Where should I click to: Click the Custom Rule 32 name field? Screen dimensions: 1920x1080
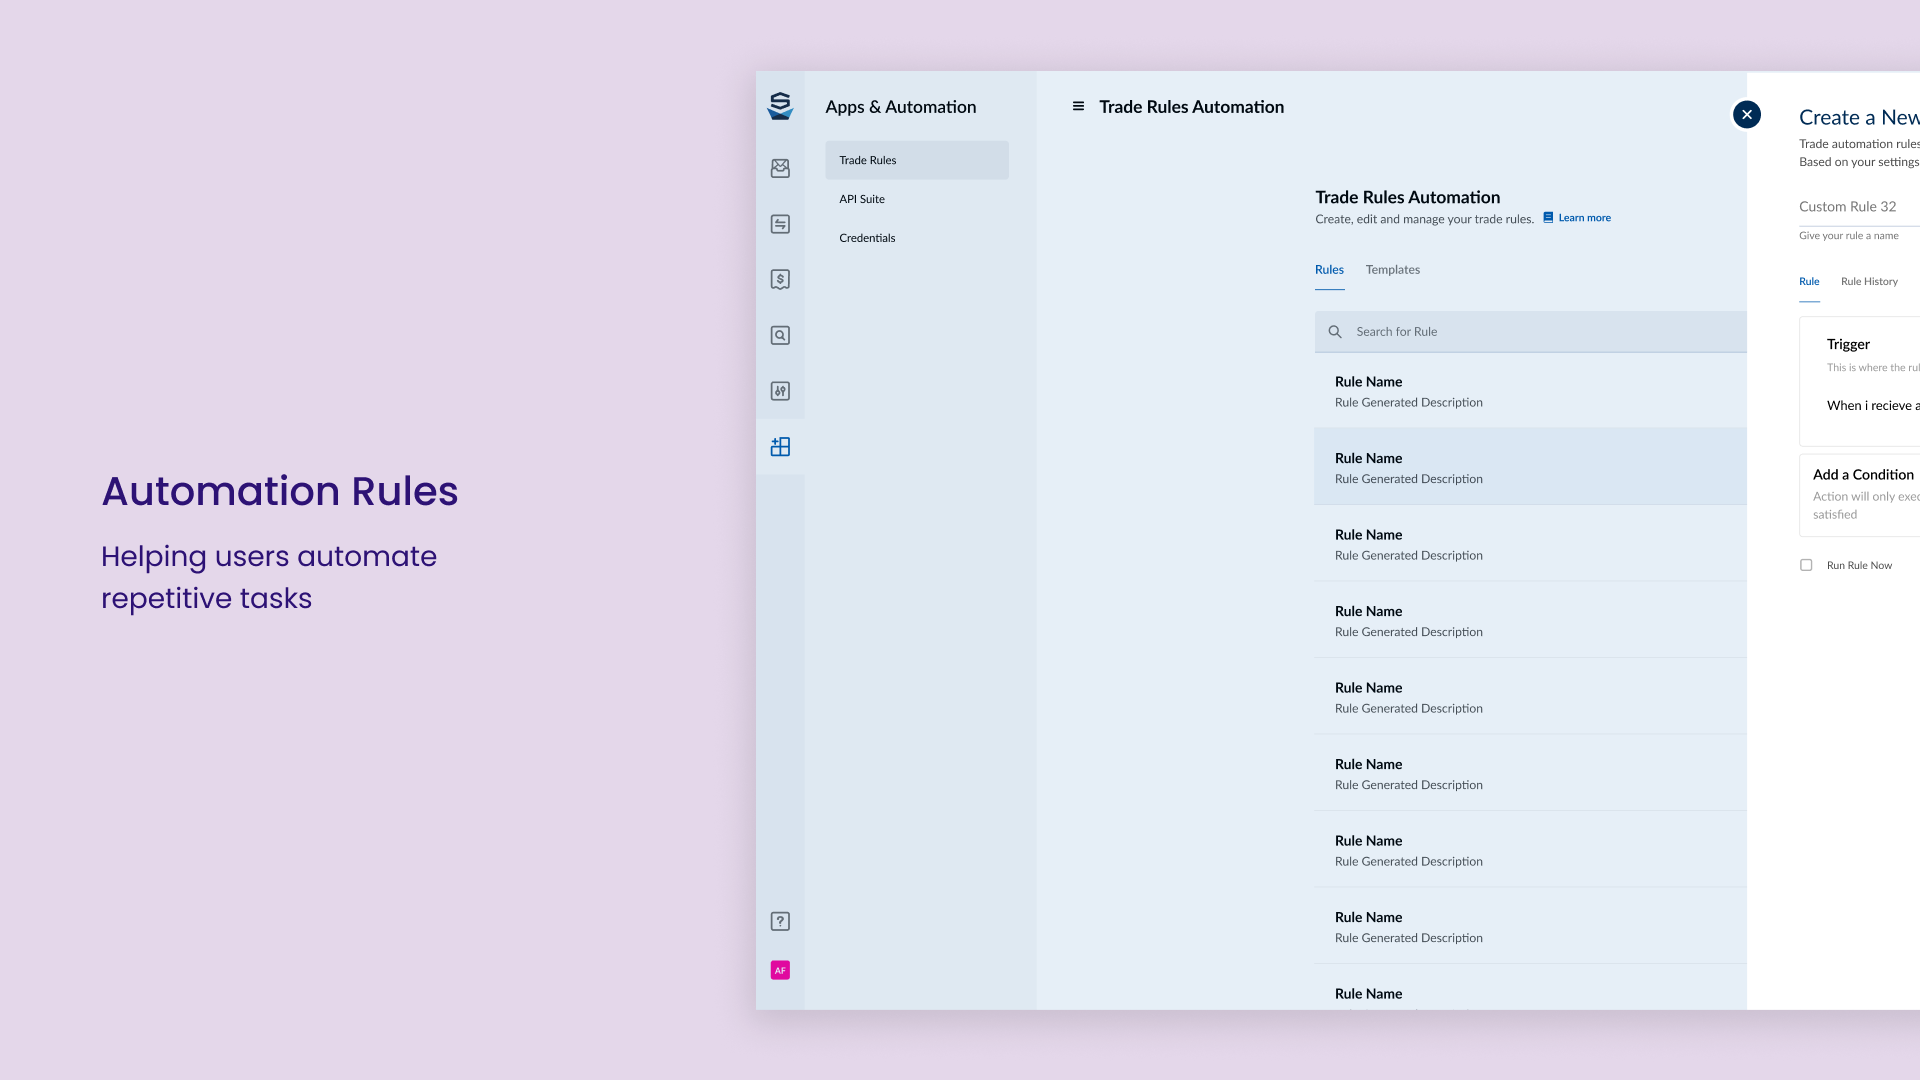(x=1856, y=207)
